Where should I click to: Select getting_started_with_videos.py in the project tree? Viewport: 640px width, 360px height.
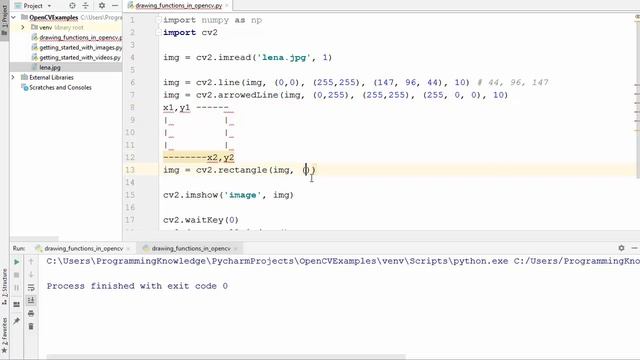click(76, 58)
